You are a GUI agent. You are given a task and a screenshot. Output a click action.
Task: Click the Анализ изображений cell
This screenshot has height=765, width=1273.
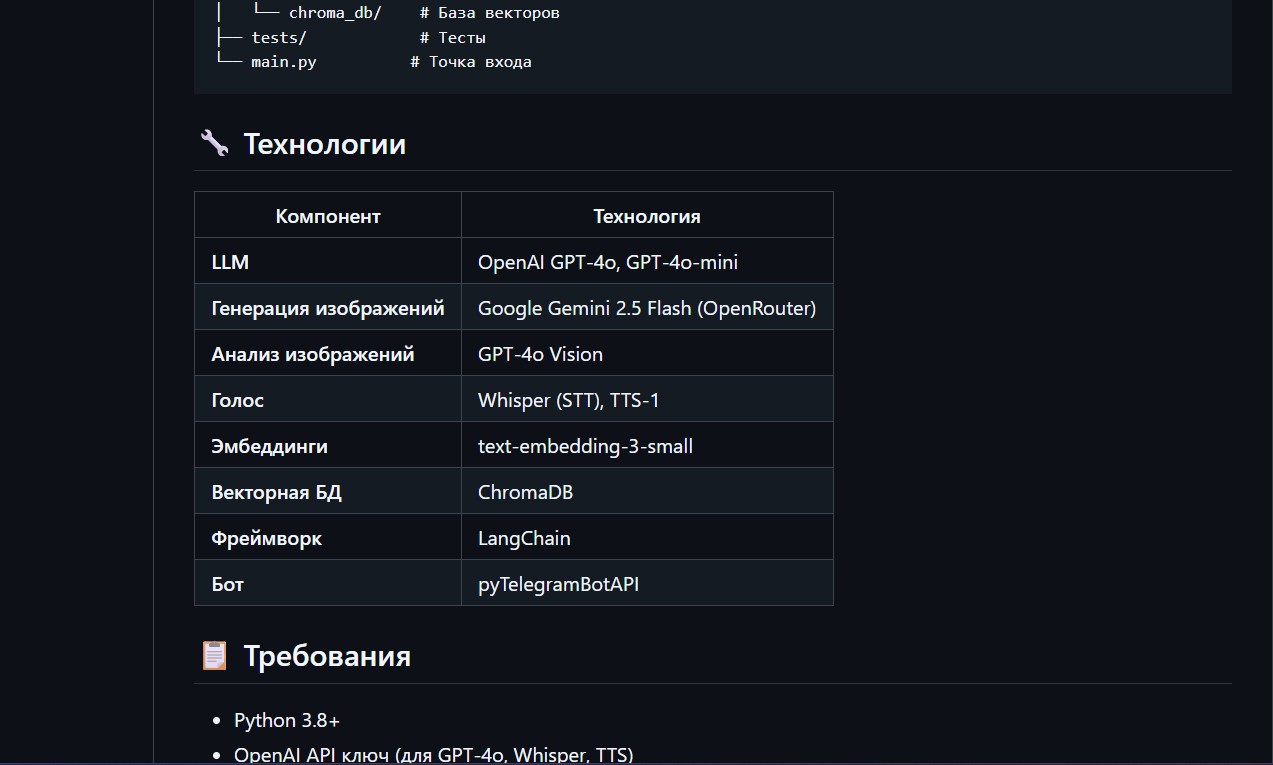click(x=328, y=353)
